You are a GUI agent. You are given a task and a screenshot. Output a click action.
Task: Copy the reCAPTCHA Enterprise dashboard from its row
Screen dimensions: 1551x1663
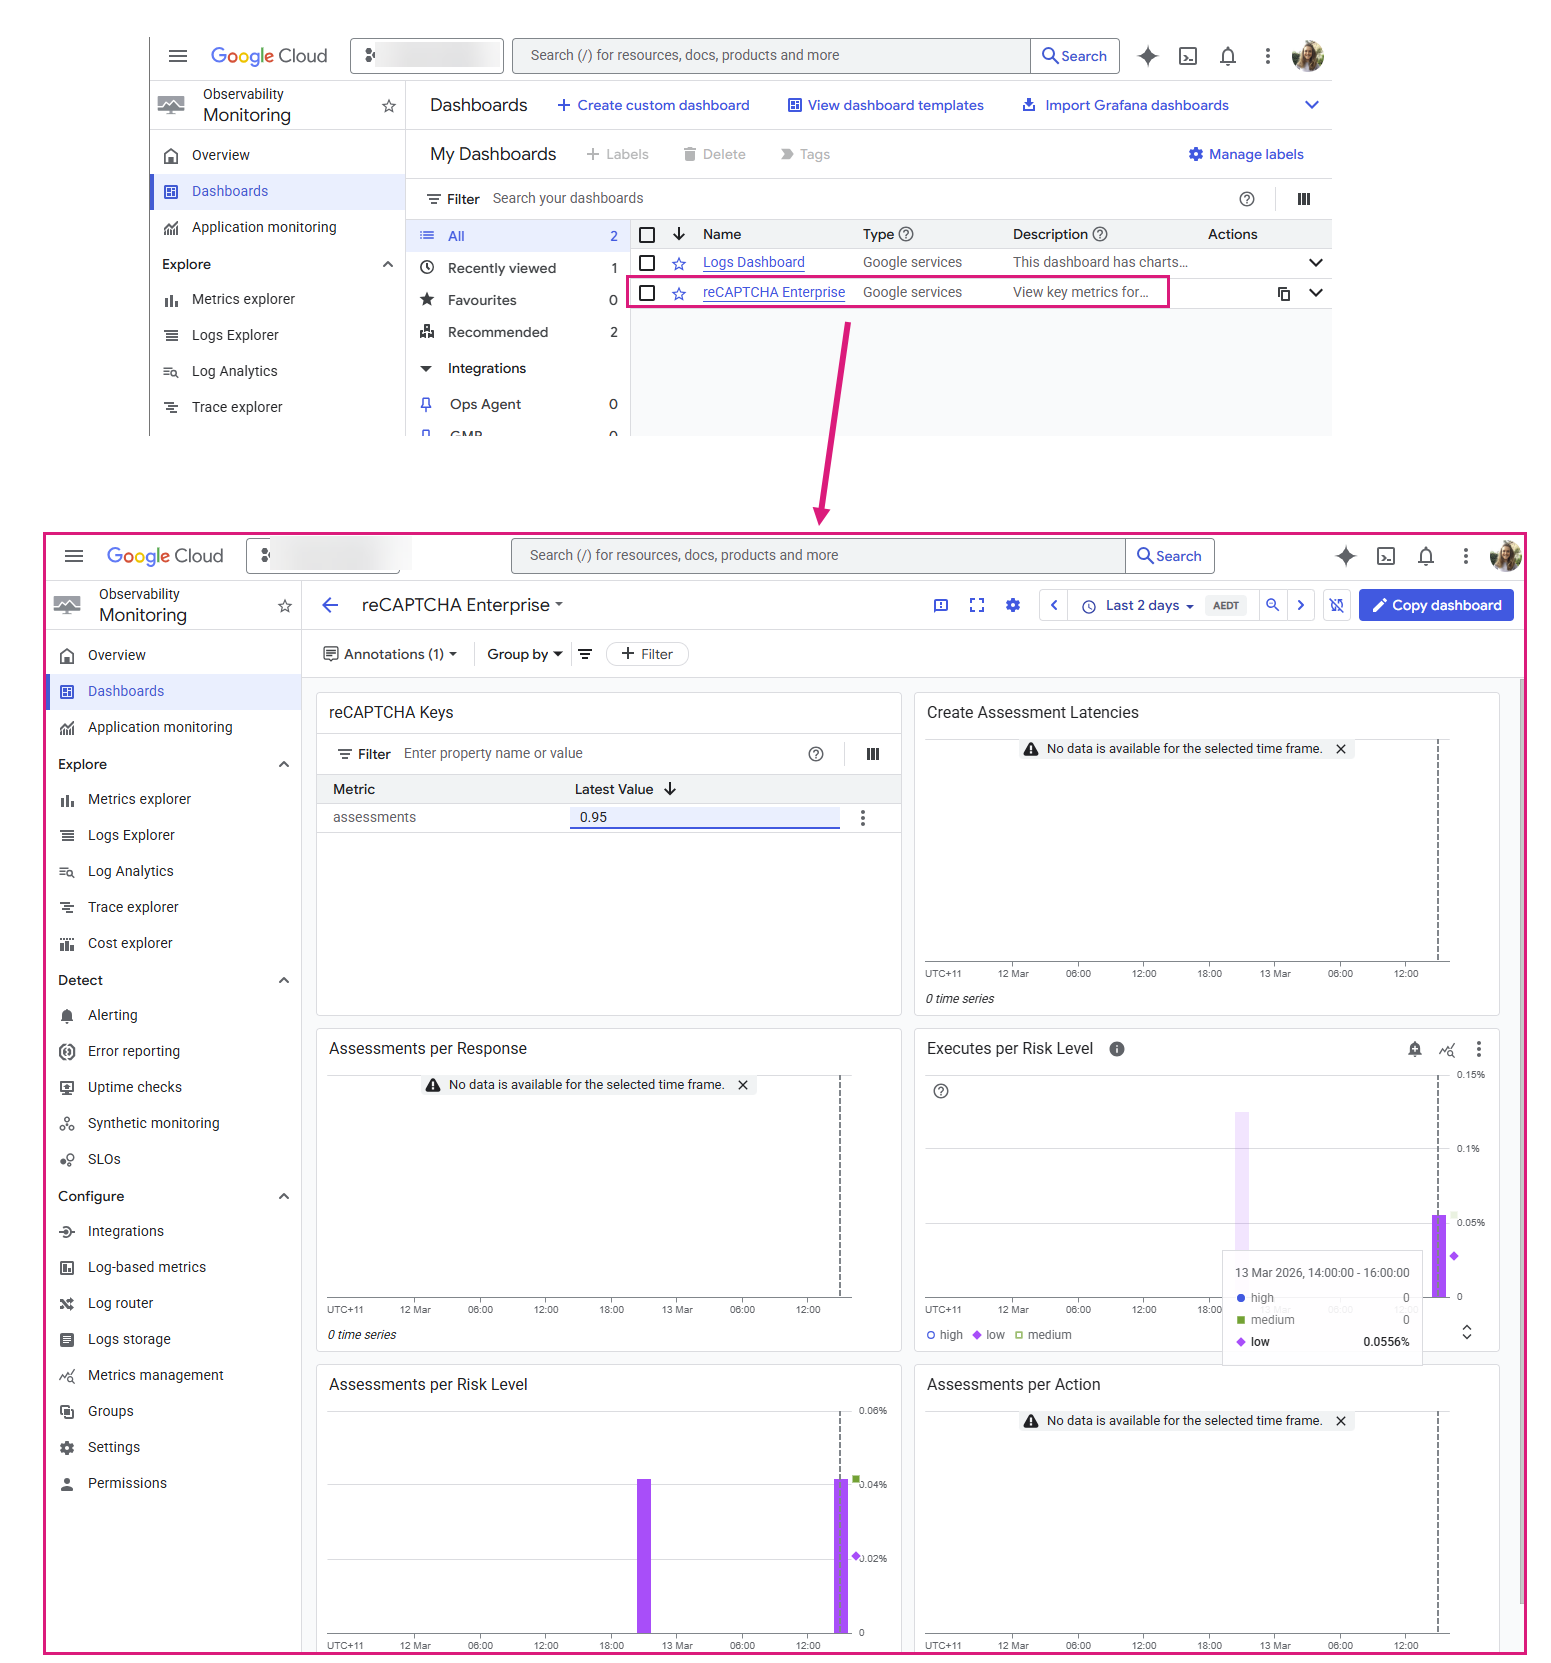(x=1284, y=293)
